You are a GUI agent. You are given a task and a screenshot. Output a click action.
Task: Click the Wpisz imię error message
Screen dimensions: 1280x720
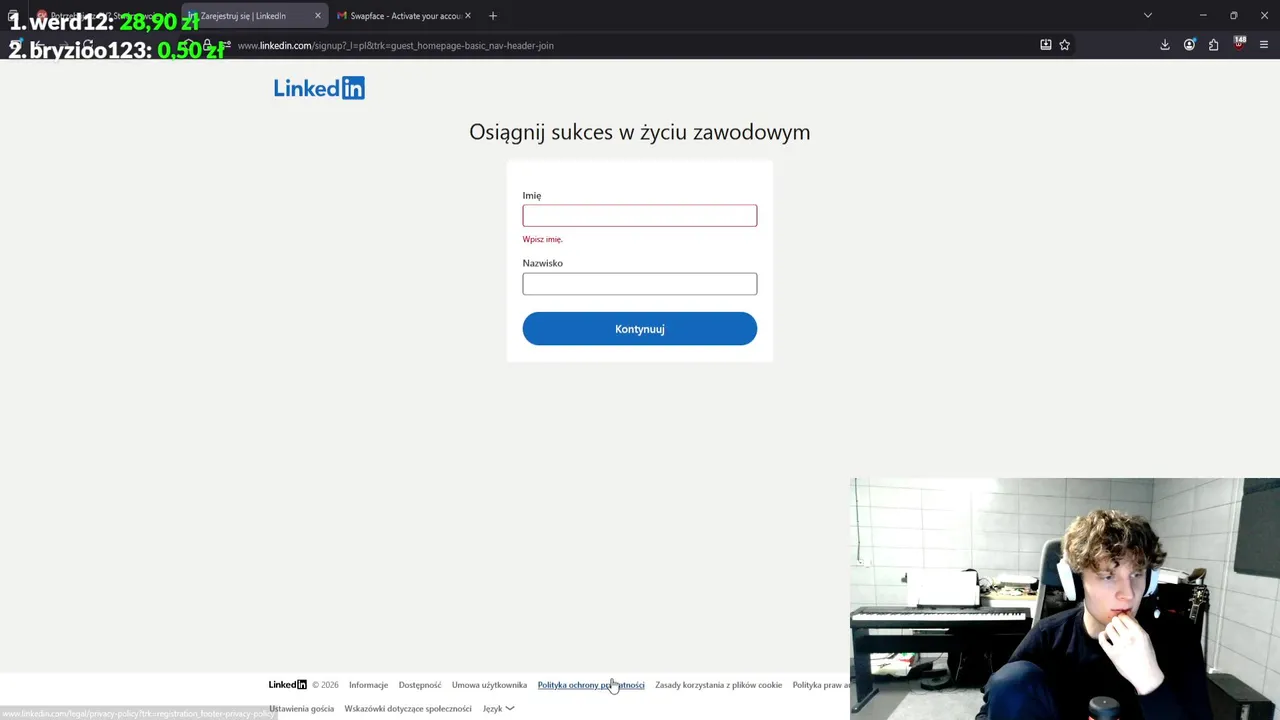(542, 240)
